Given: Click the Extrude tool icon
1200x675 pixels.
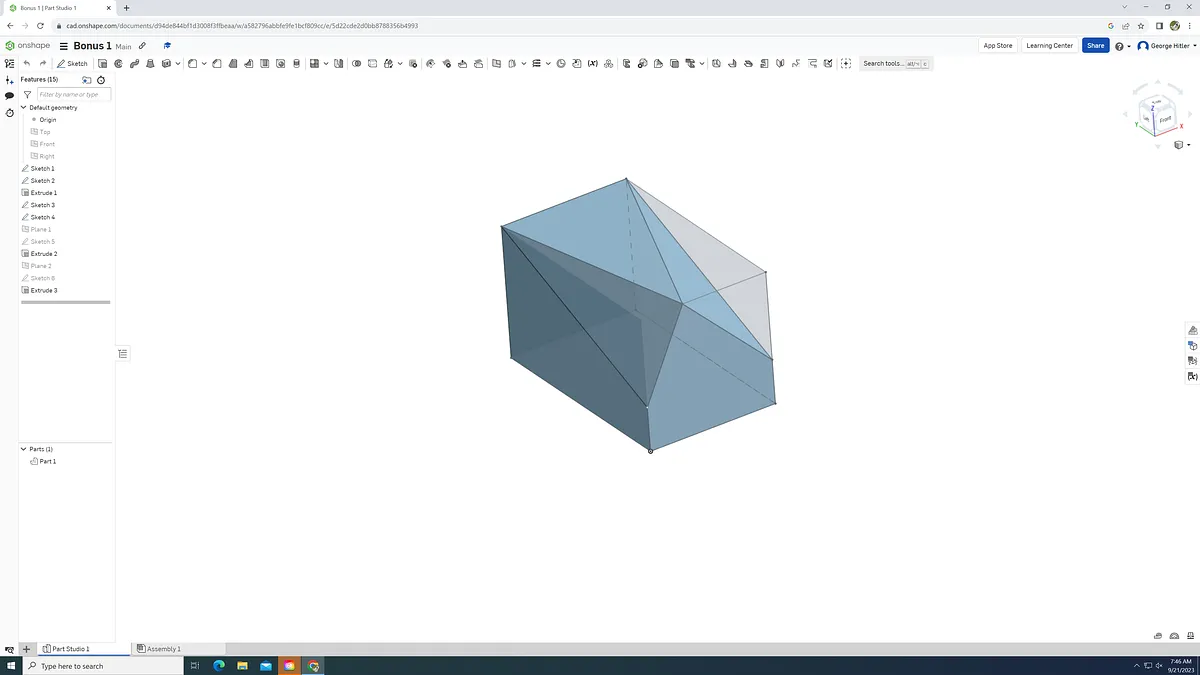Looking at the screenshot, I should pos(103,63).
